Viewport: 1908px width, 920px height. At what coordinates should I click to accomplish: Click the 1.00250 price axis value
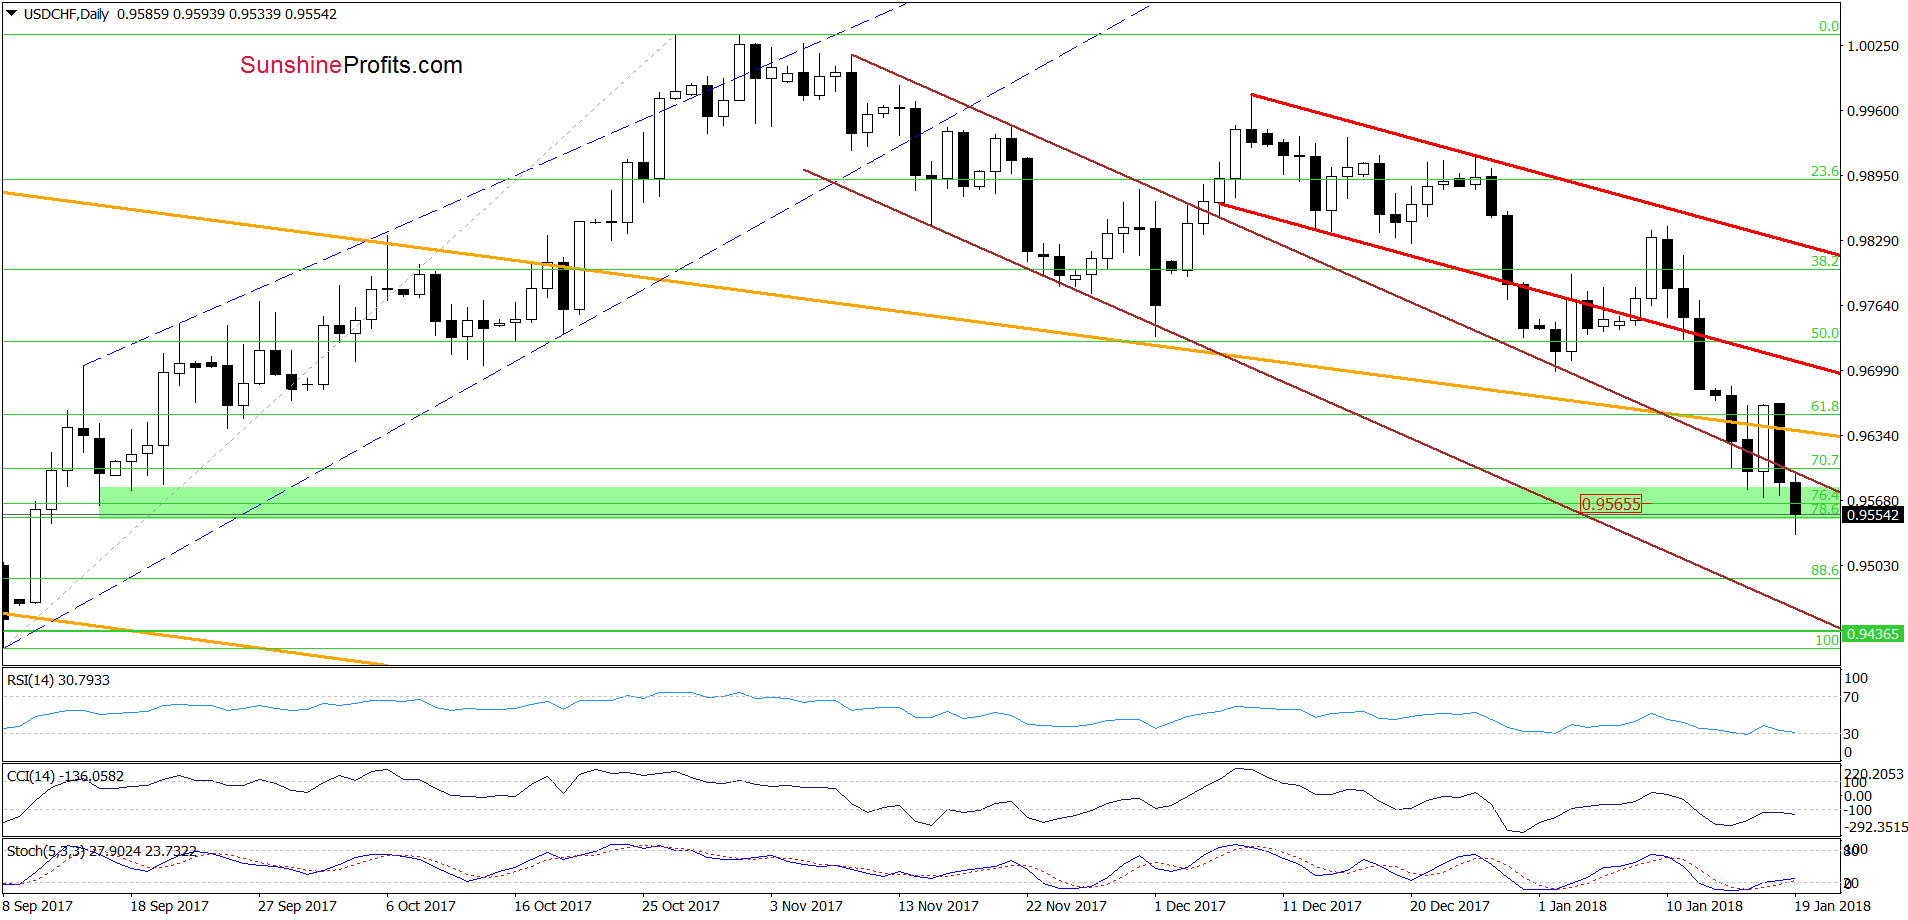tap(1872, 46)
